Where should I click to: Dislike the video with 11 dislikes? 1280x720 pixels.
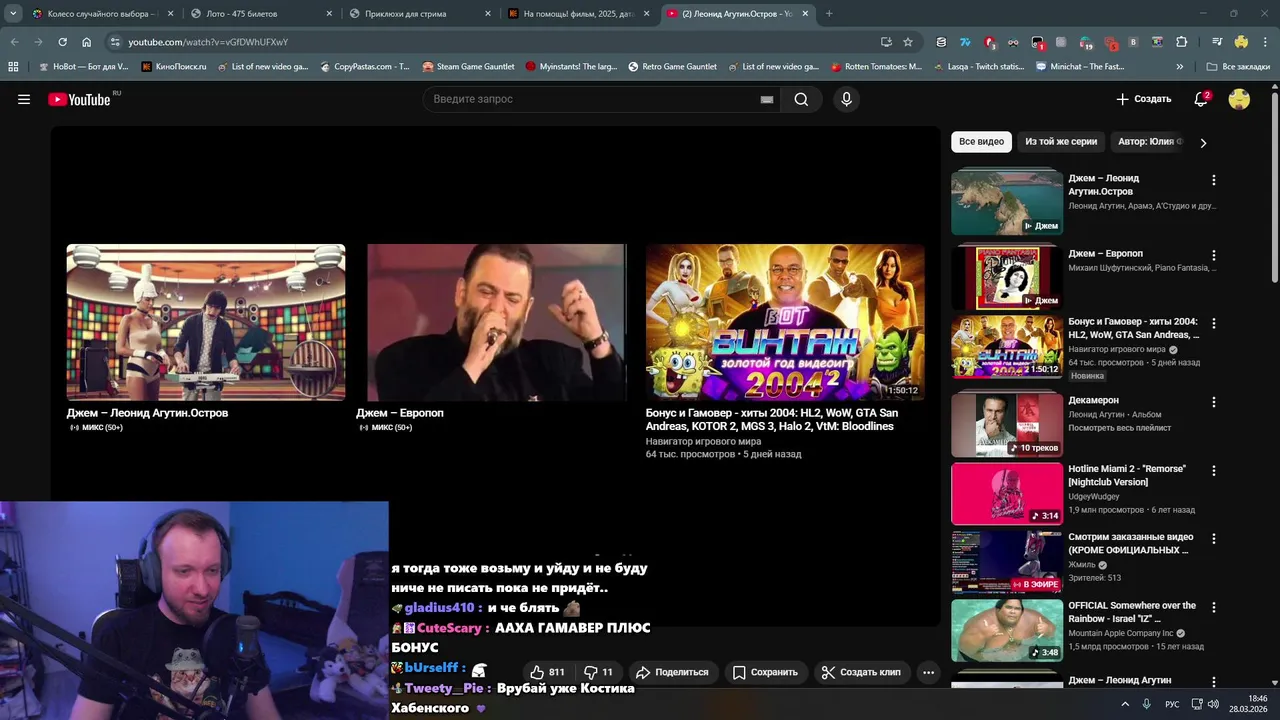coord(599,672)
